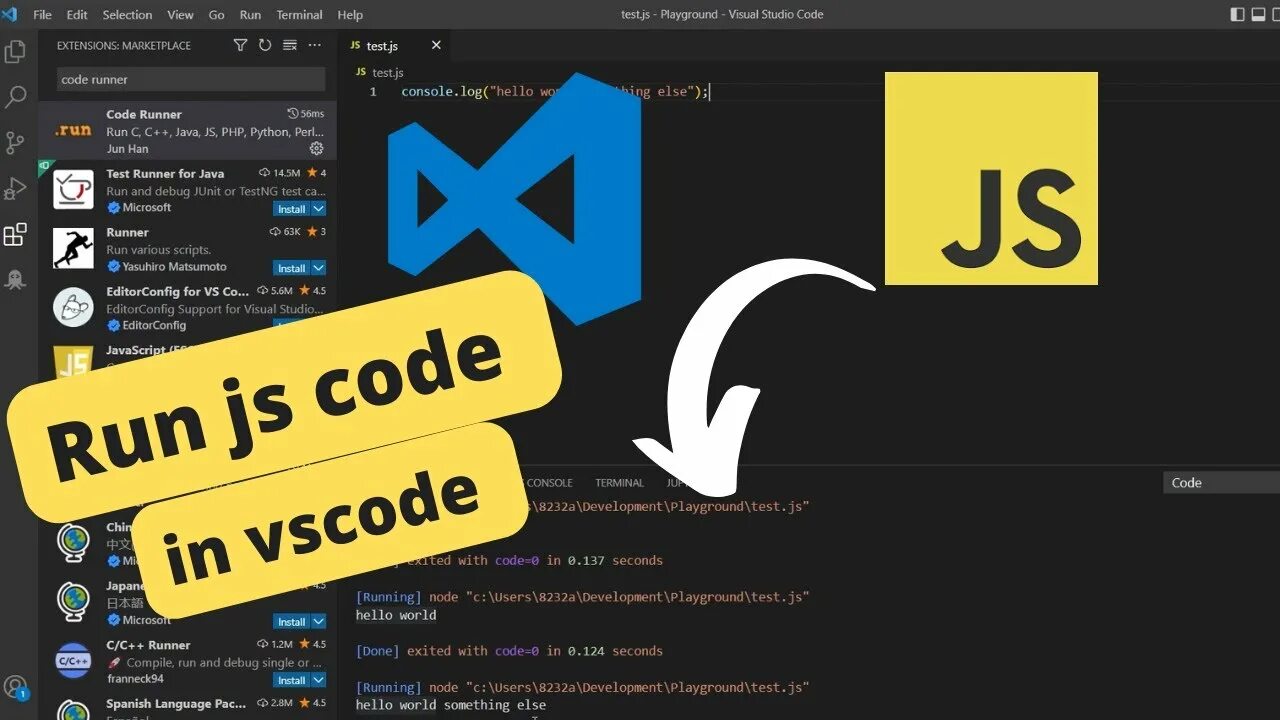Click 'Jun Han' publisher name
Screen dimensions: 1280x720
point(127,149)
